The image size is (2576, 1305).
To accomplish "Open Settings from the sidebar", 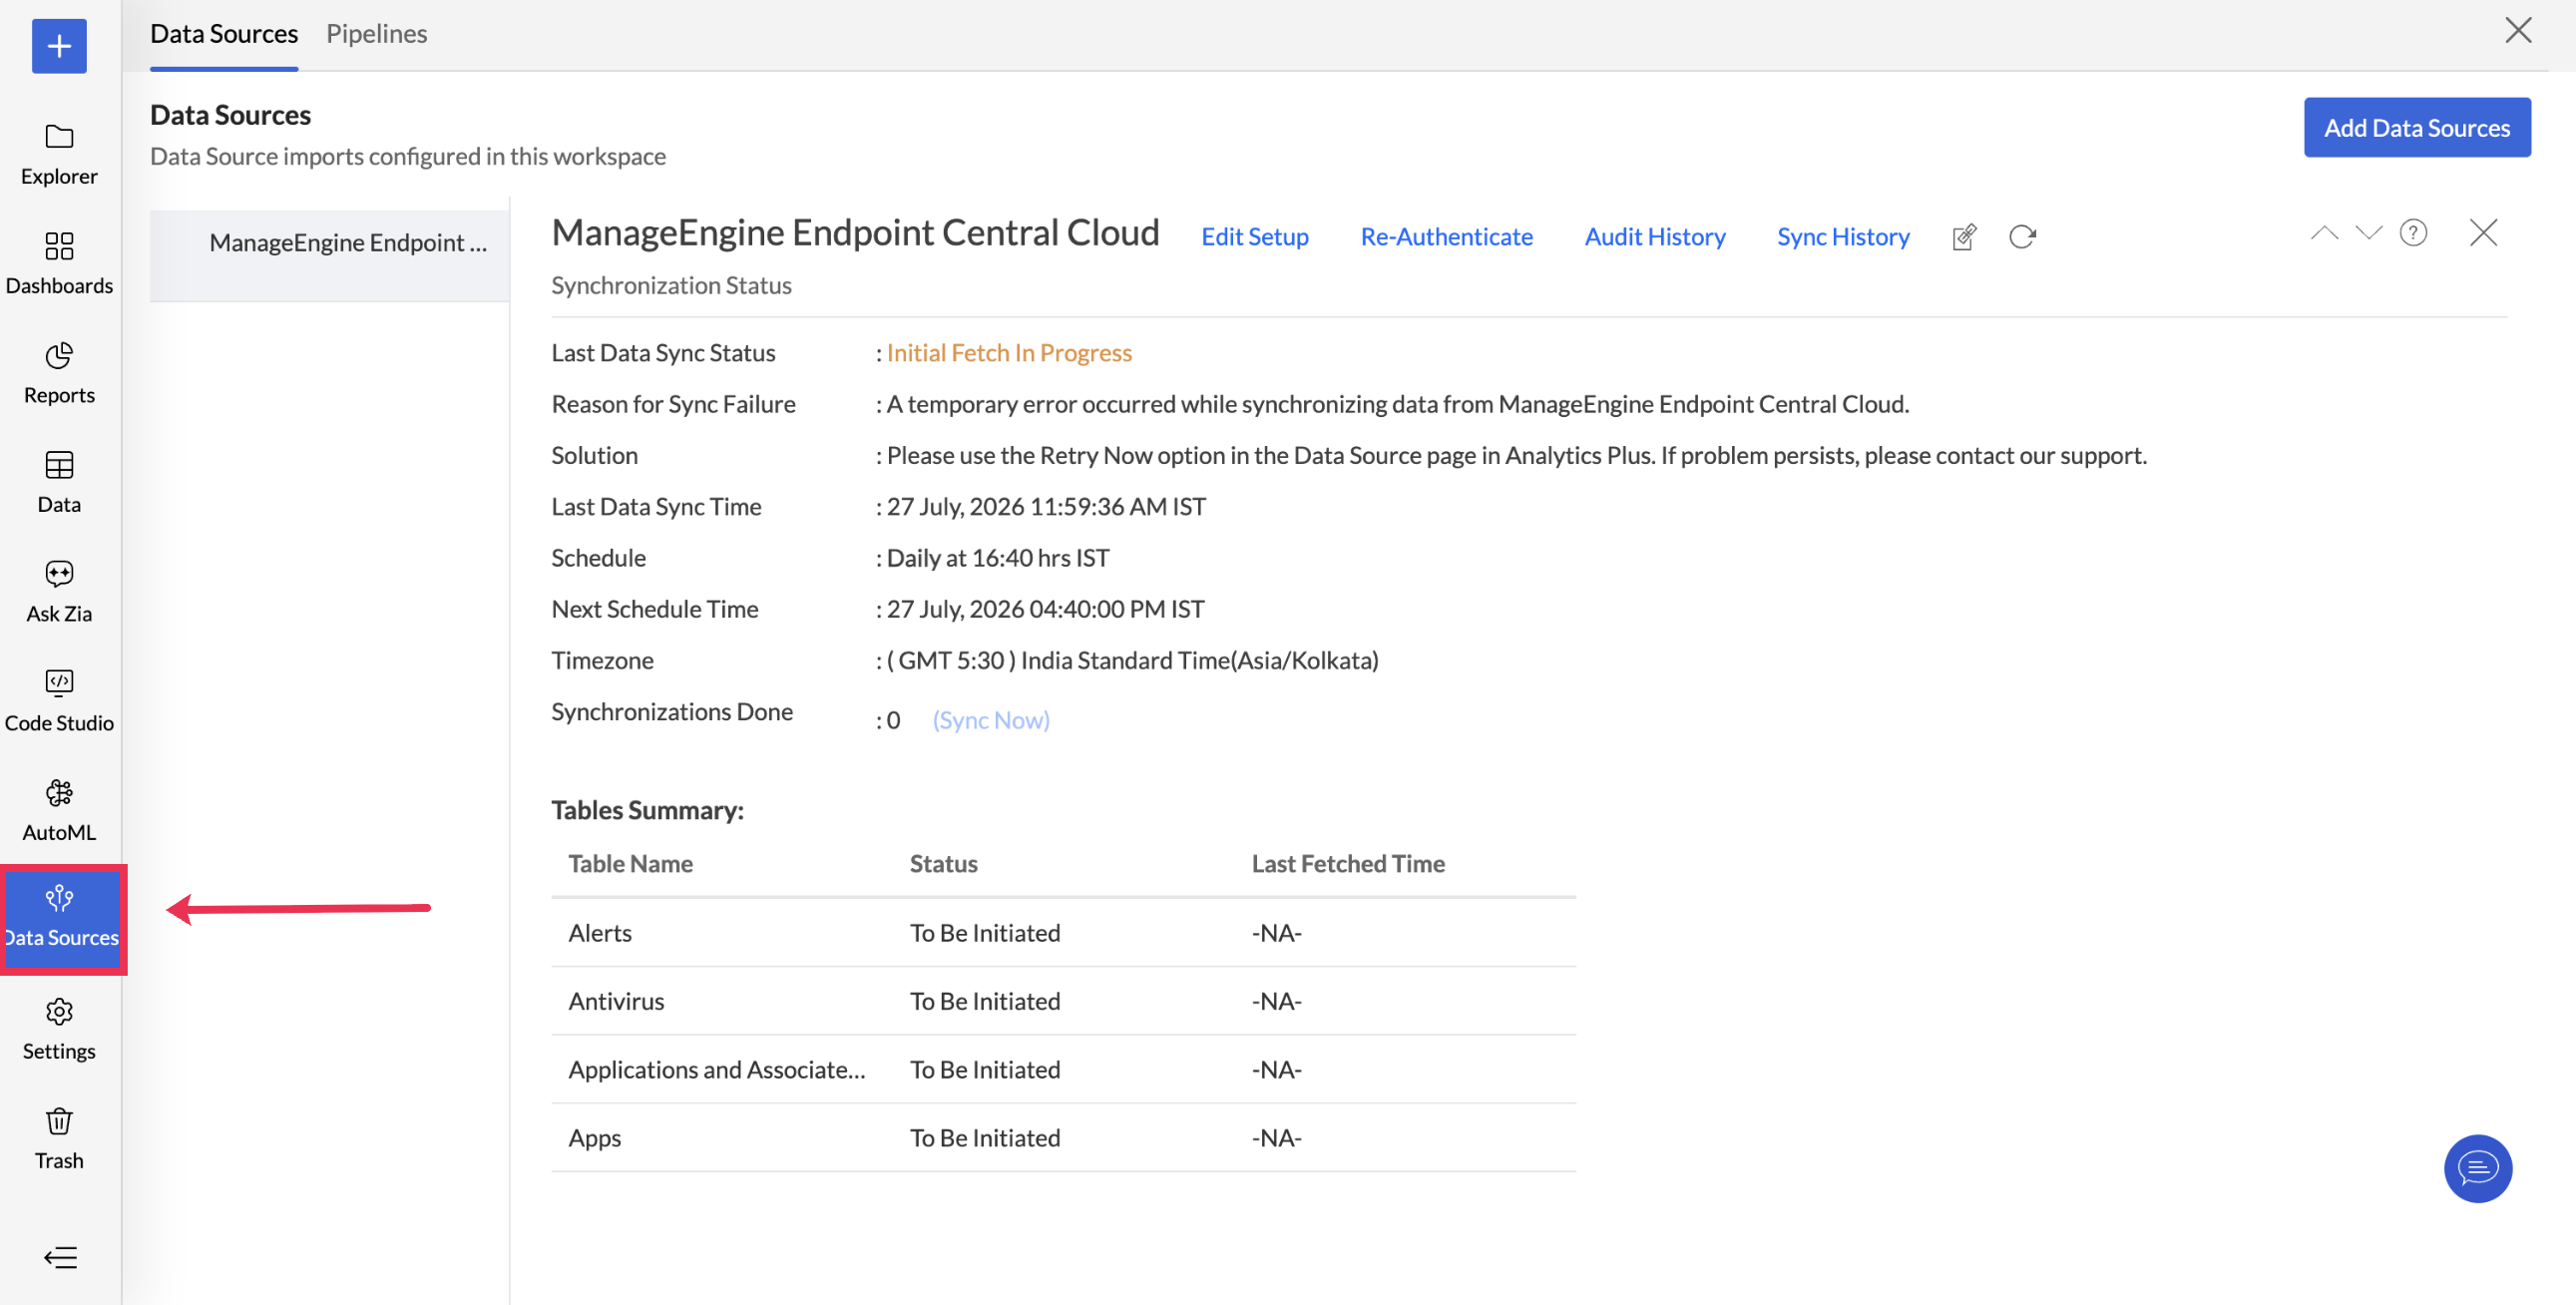I will (59, 1030).
